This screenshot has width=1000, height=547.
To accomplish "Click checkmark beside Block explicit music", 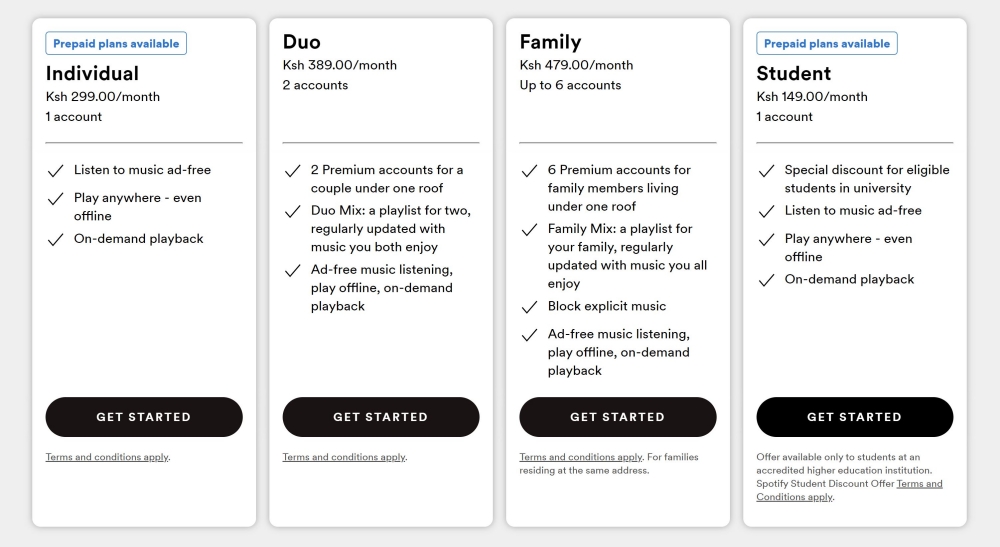I will [x=530, y=308].
